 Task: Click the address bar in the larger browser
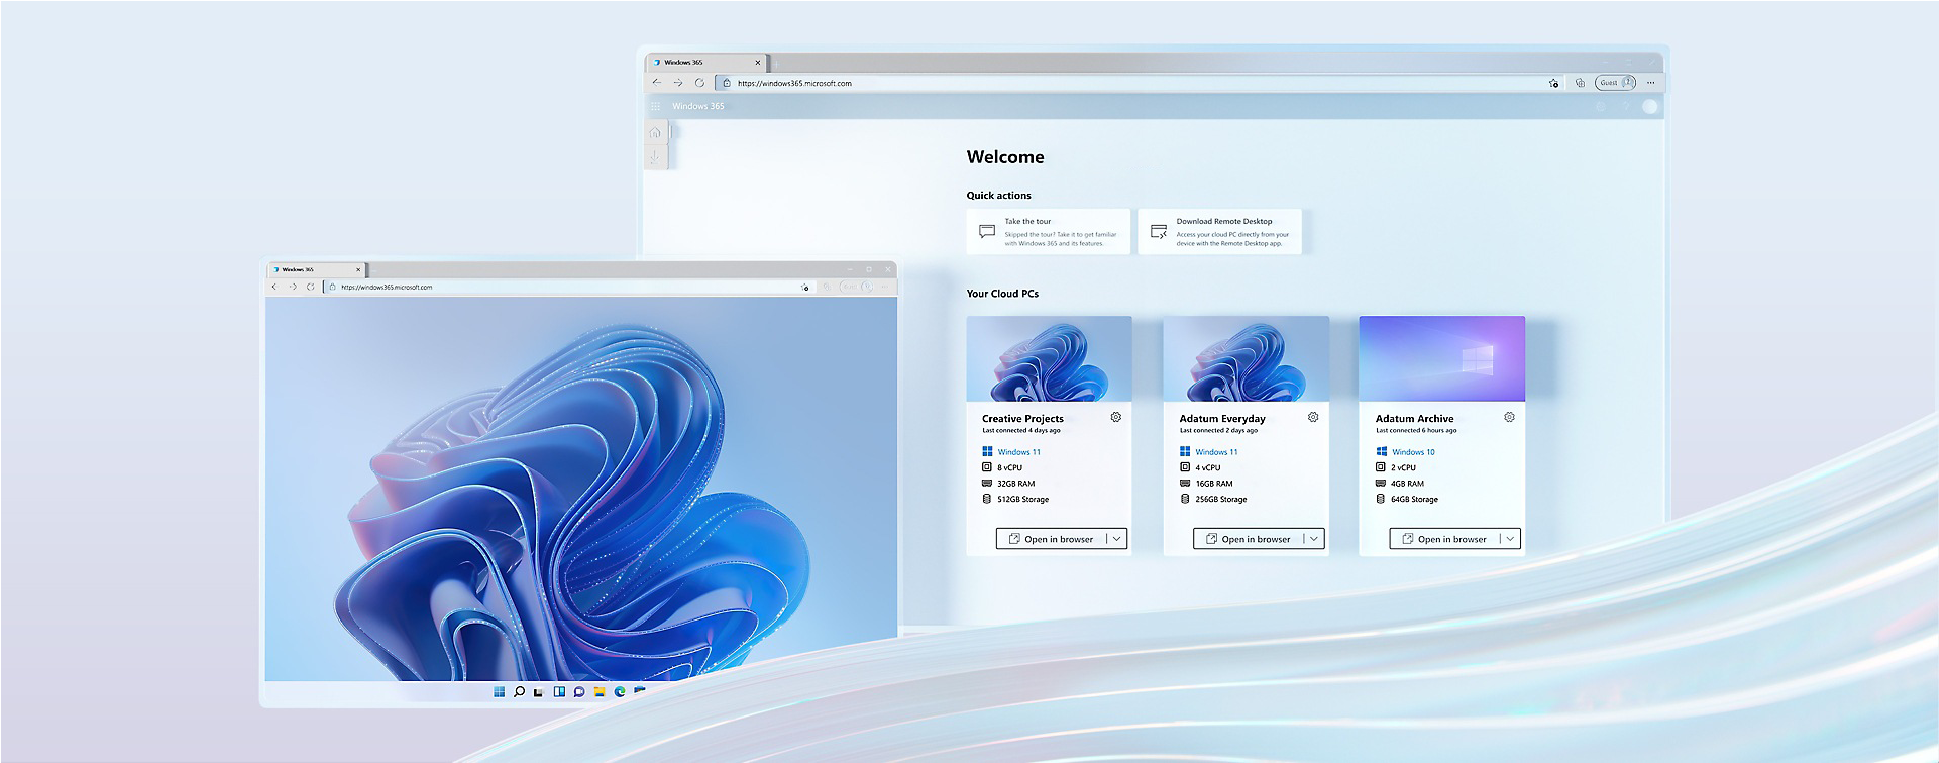(1100, 83)
